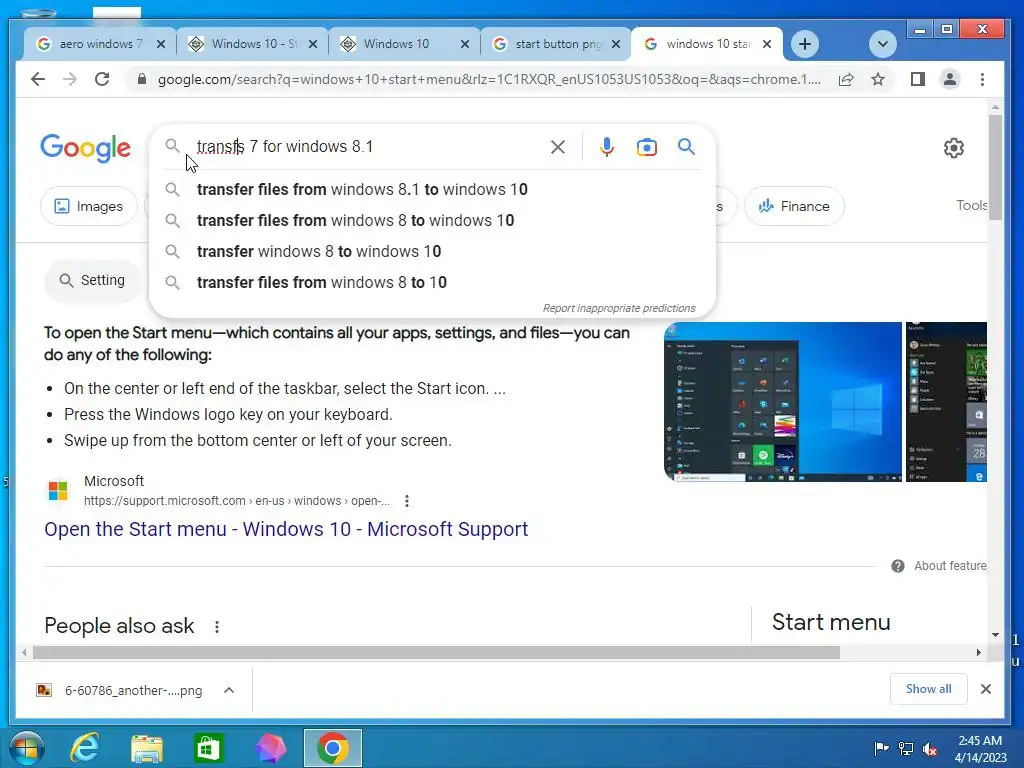Image resolution: width=1024 pixels, height=768 pixels.
Task: Select suggestion transfer files from windows 8.1 to windows 10
Action: pos(432,189)
